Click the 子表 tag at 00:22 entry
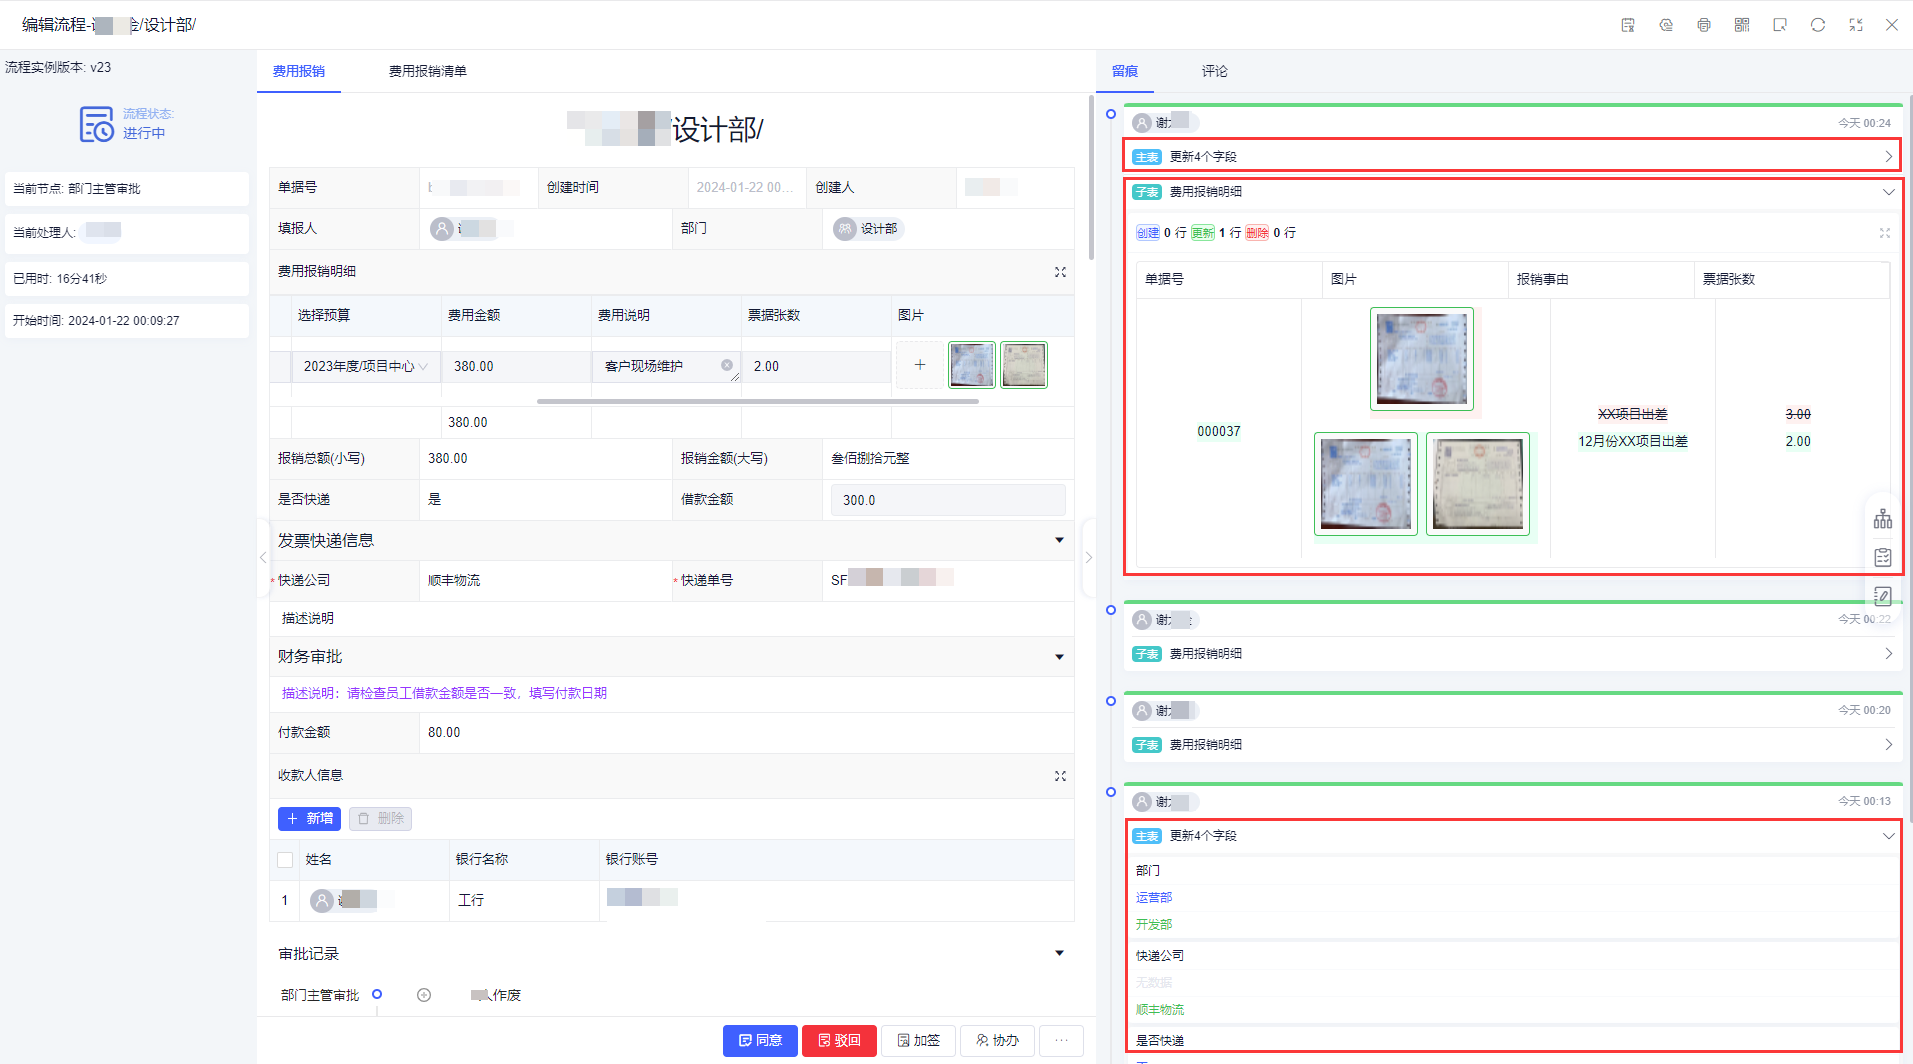Image resolution: width=1913 pixels, height=1064 pixels. tap(1147, 654)
